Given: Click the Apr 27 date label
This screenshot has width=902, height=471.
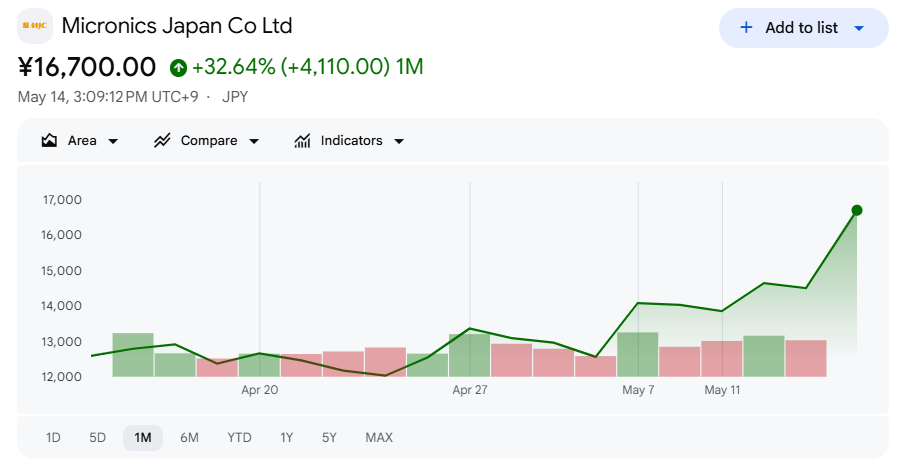Looking at the screenshot, I should click(470, 390).
